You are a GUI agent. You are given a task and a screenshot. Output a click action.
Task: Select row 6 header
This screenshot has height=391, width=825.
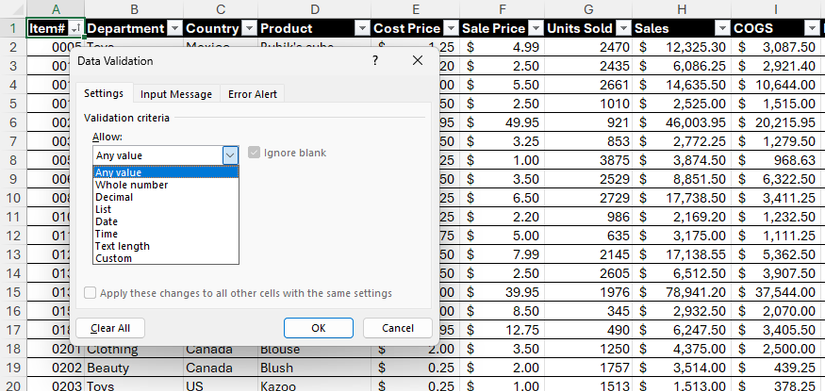[13, 123]
